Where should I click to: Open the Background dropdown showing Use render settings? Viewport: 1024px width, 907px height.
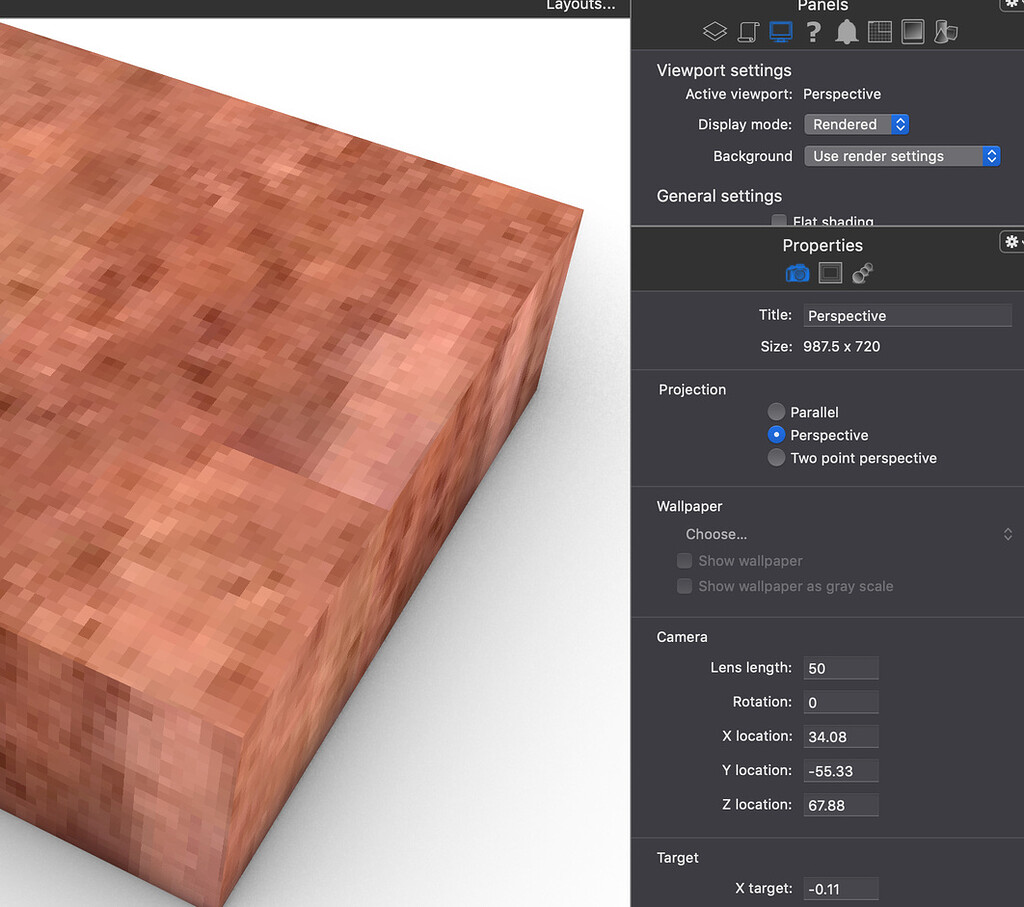[902, 156]
